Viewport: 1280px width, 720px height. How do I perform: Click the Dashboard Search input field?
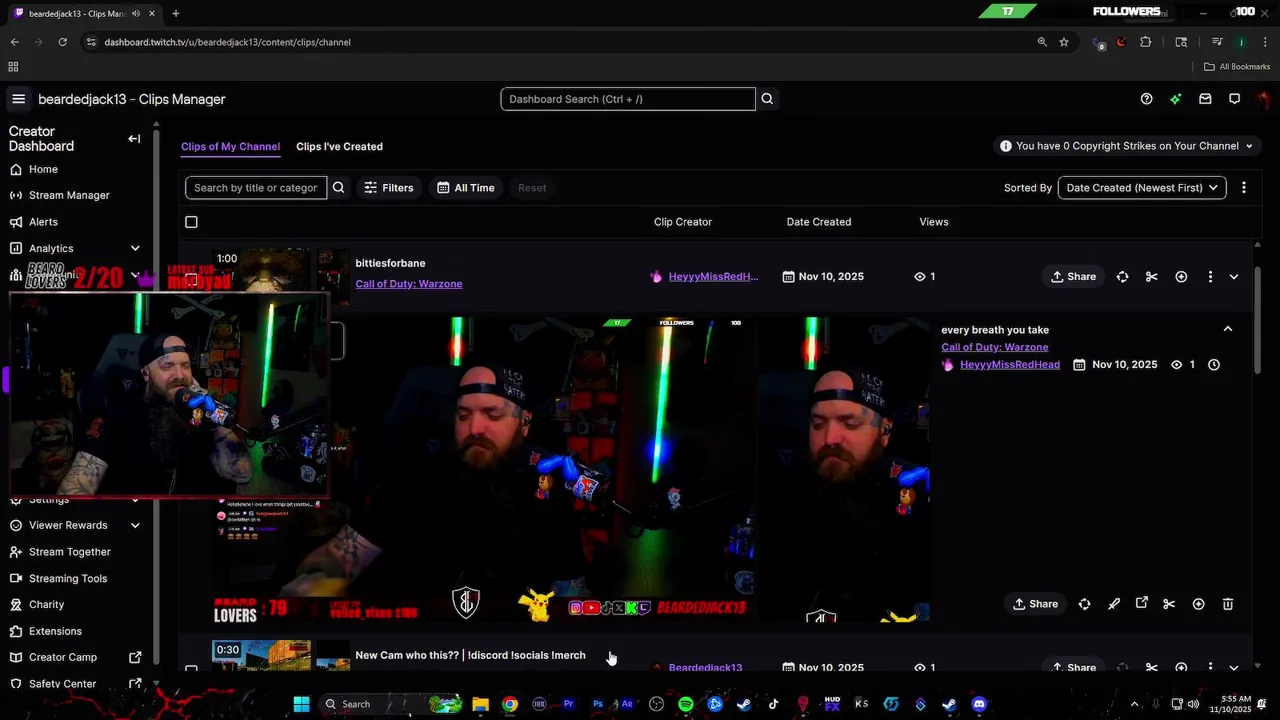click(628, 99)
